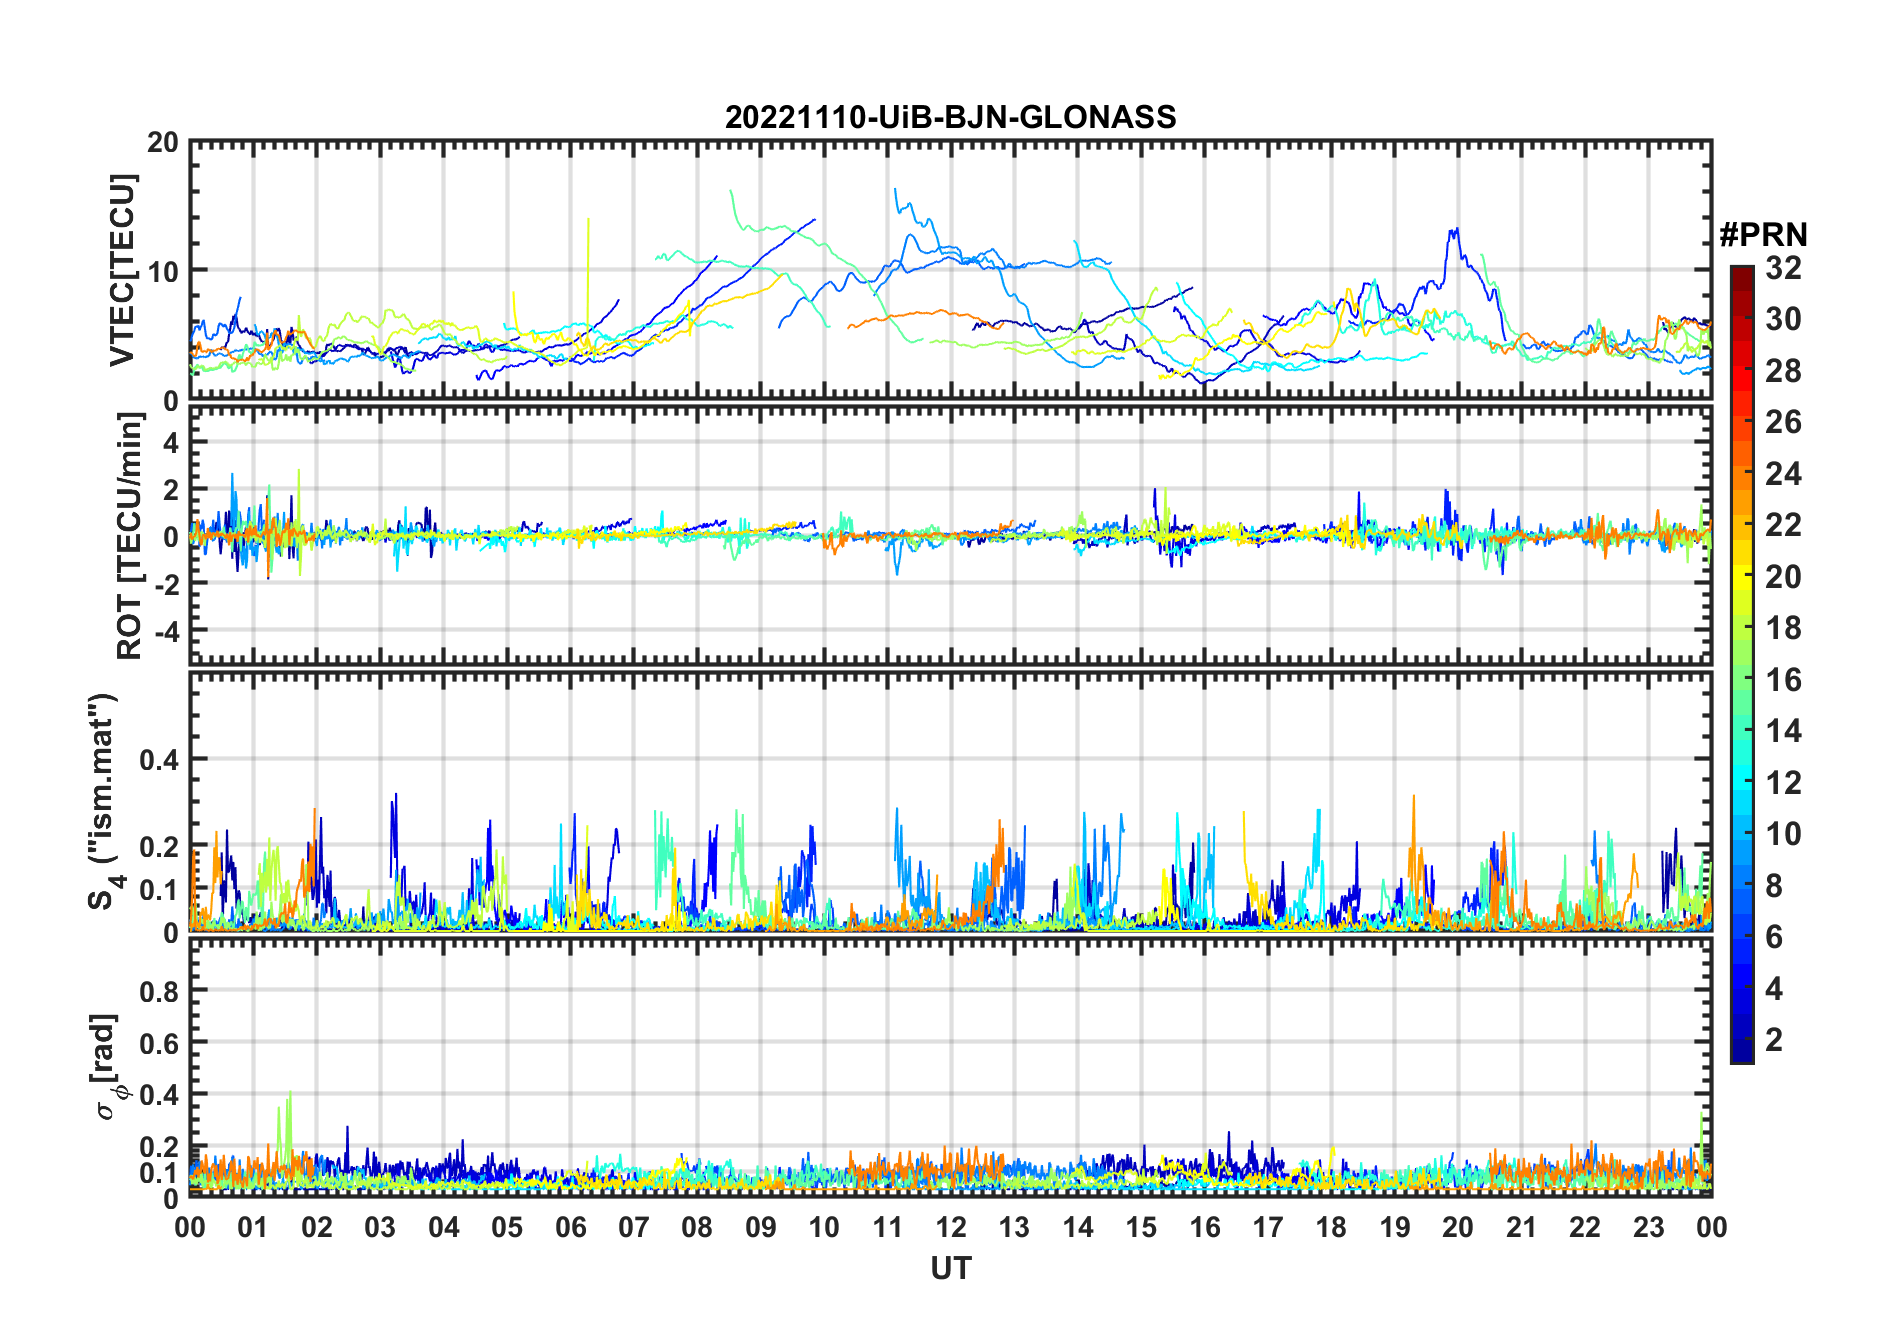Click UT axis hour label 01
1902x1330 pixels.
click(253, 1227)
